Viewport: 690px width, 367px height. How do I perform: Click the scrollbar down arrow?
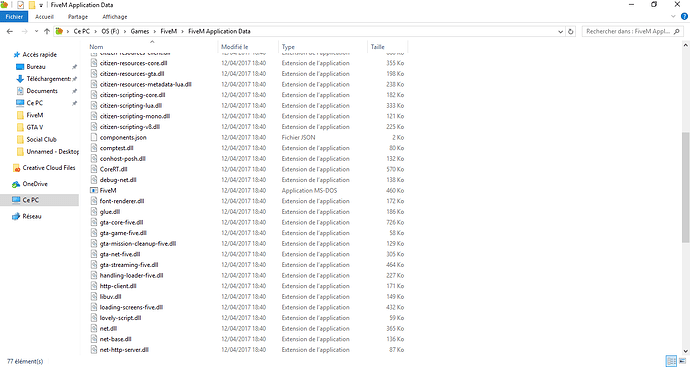point(686,351)
